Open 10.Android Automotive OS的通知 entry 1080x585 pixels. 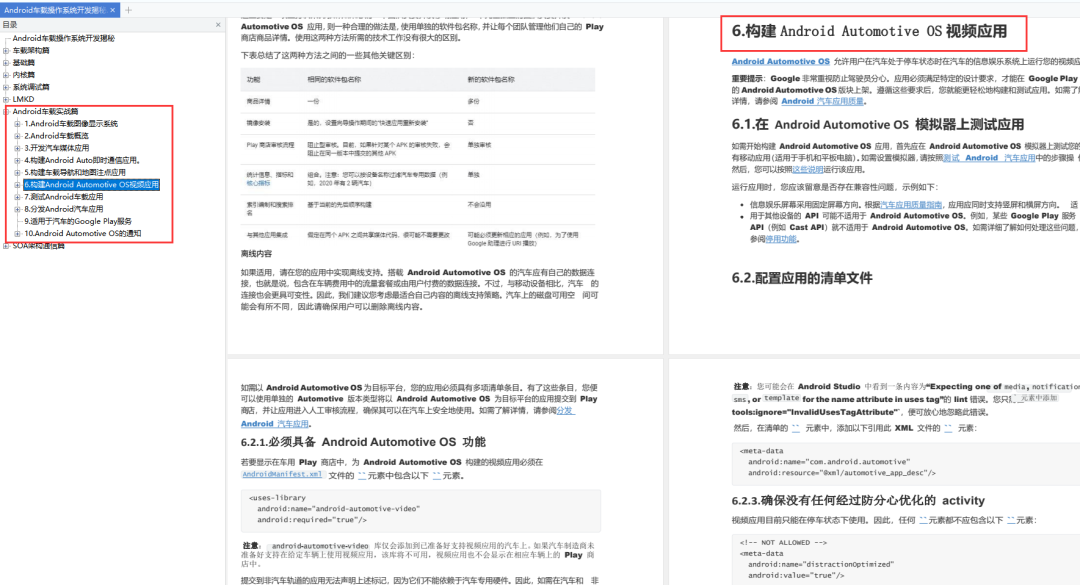(x=83, y=234)
